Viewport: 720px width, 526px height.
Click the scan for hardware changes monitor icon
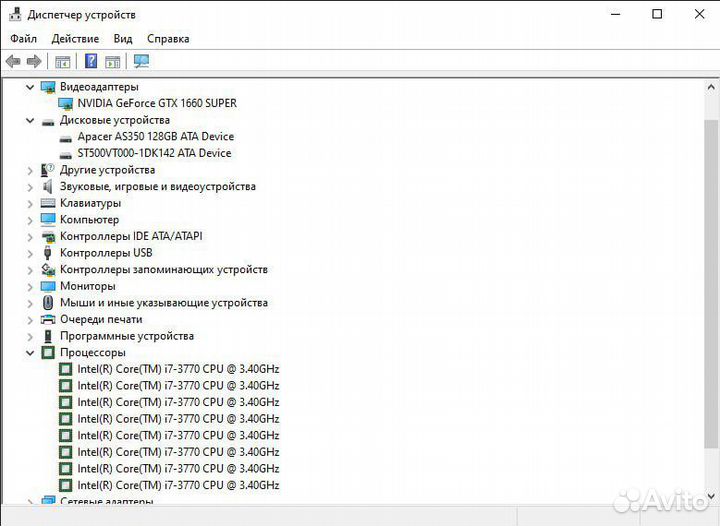click(141, 61)
